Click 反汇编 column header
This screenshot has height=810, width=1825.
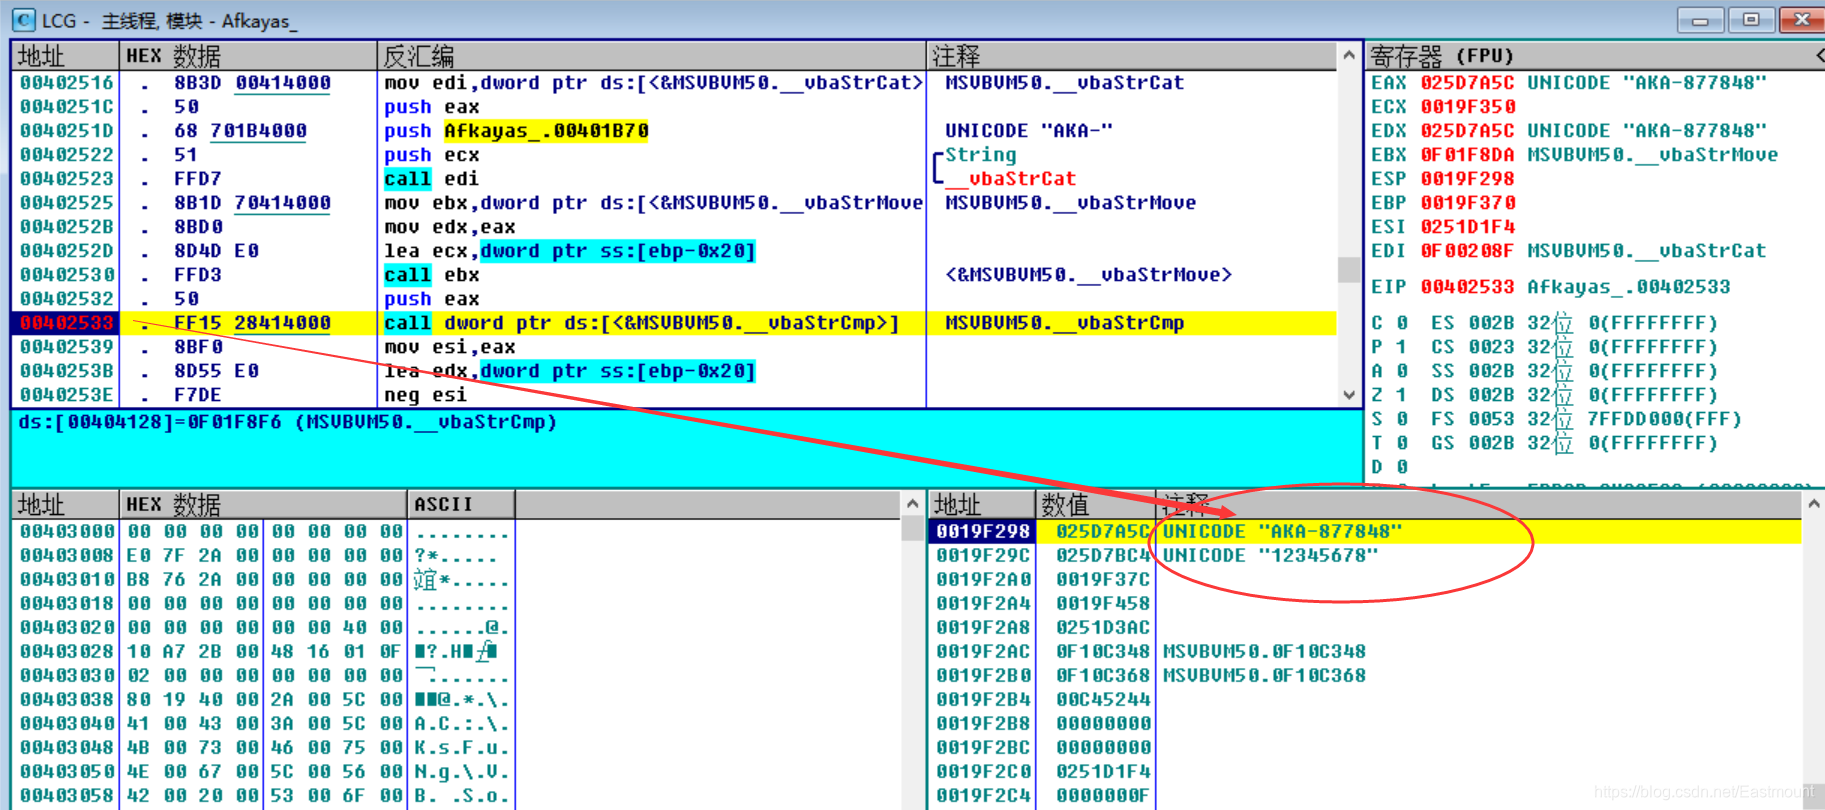(x=652, y=56)
